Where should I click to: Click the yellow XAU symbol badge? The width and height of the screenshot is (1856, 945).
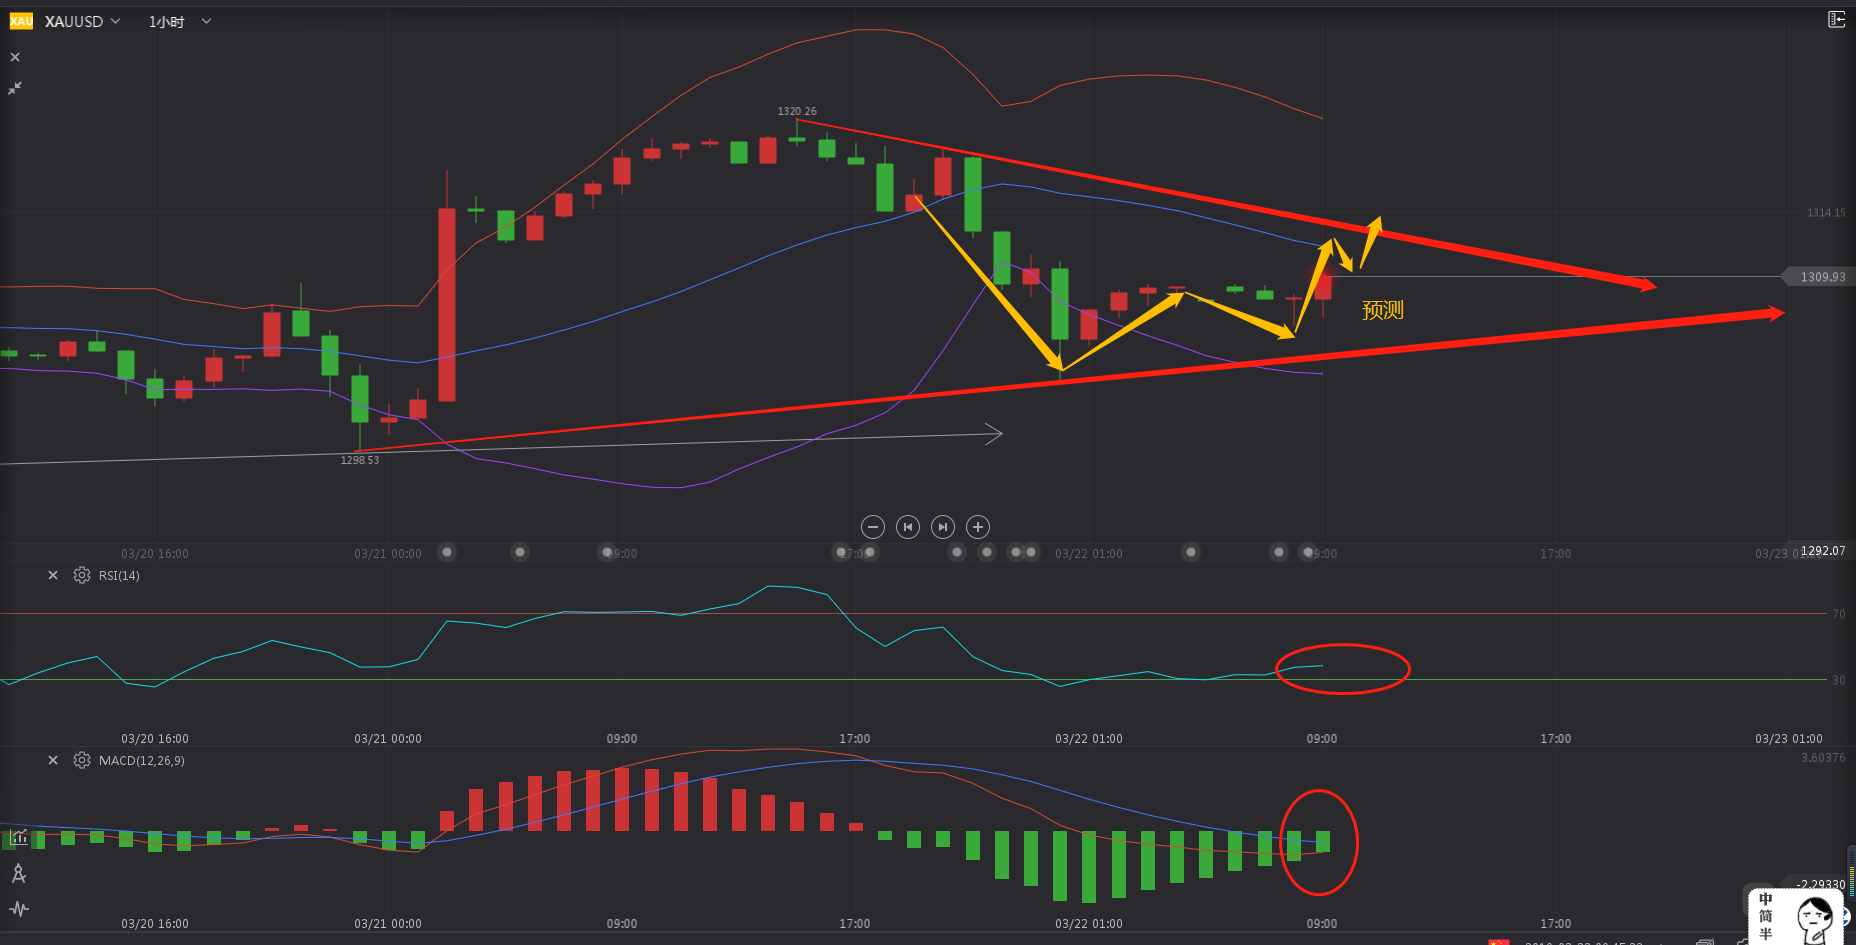point(21,21)
